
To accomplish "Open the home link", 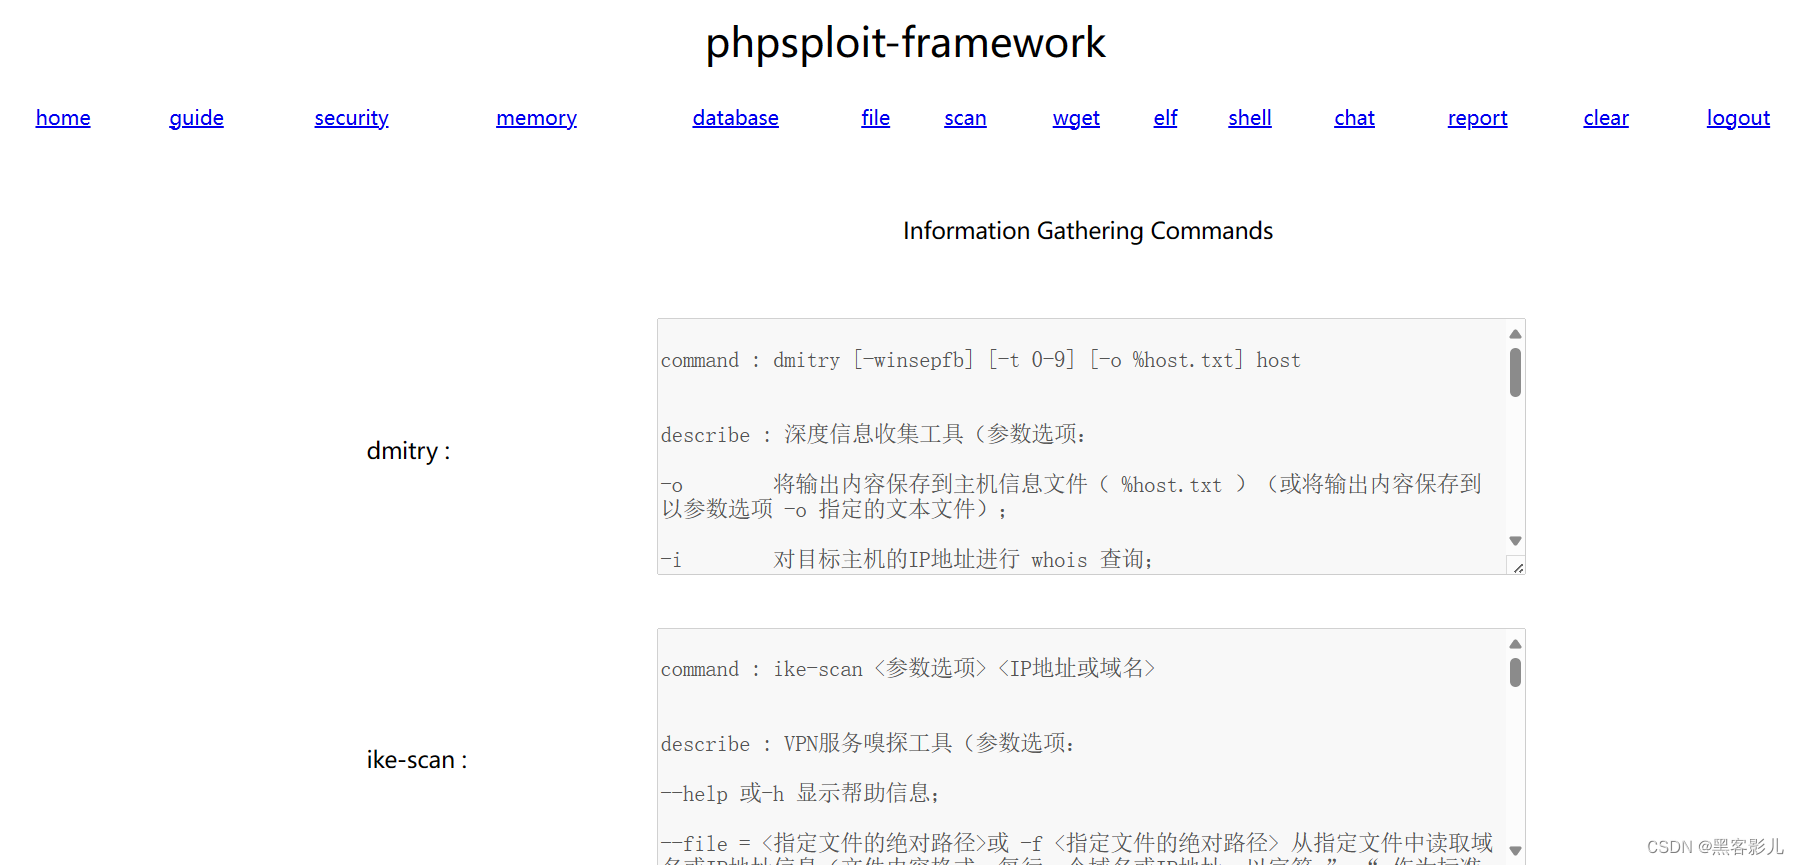I will click(63, 118).
